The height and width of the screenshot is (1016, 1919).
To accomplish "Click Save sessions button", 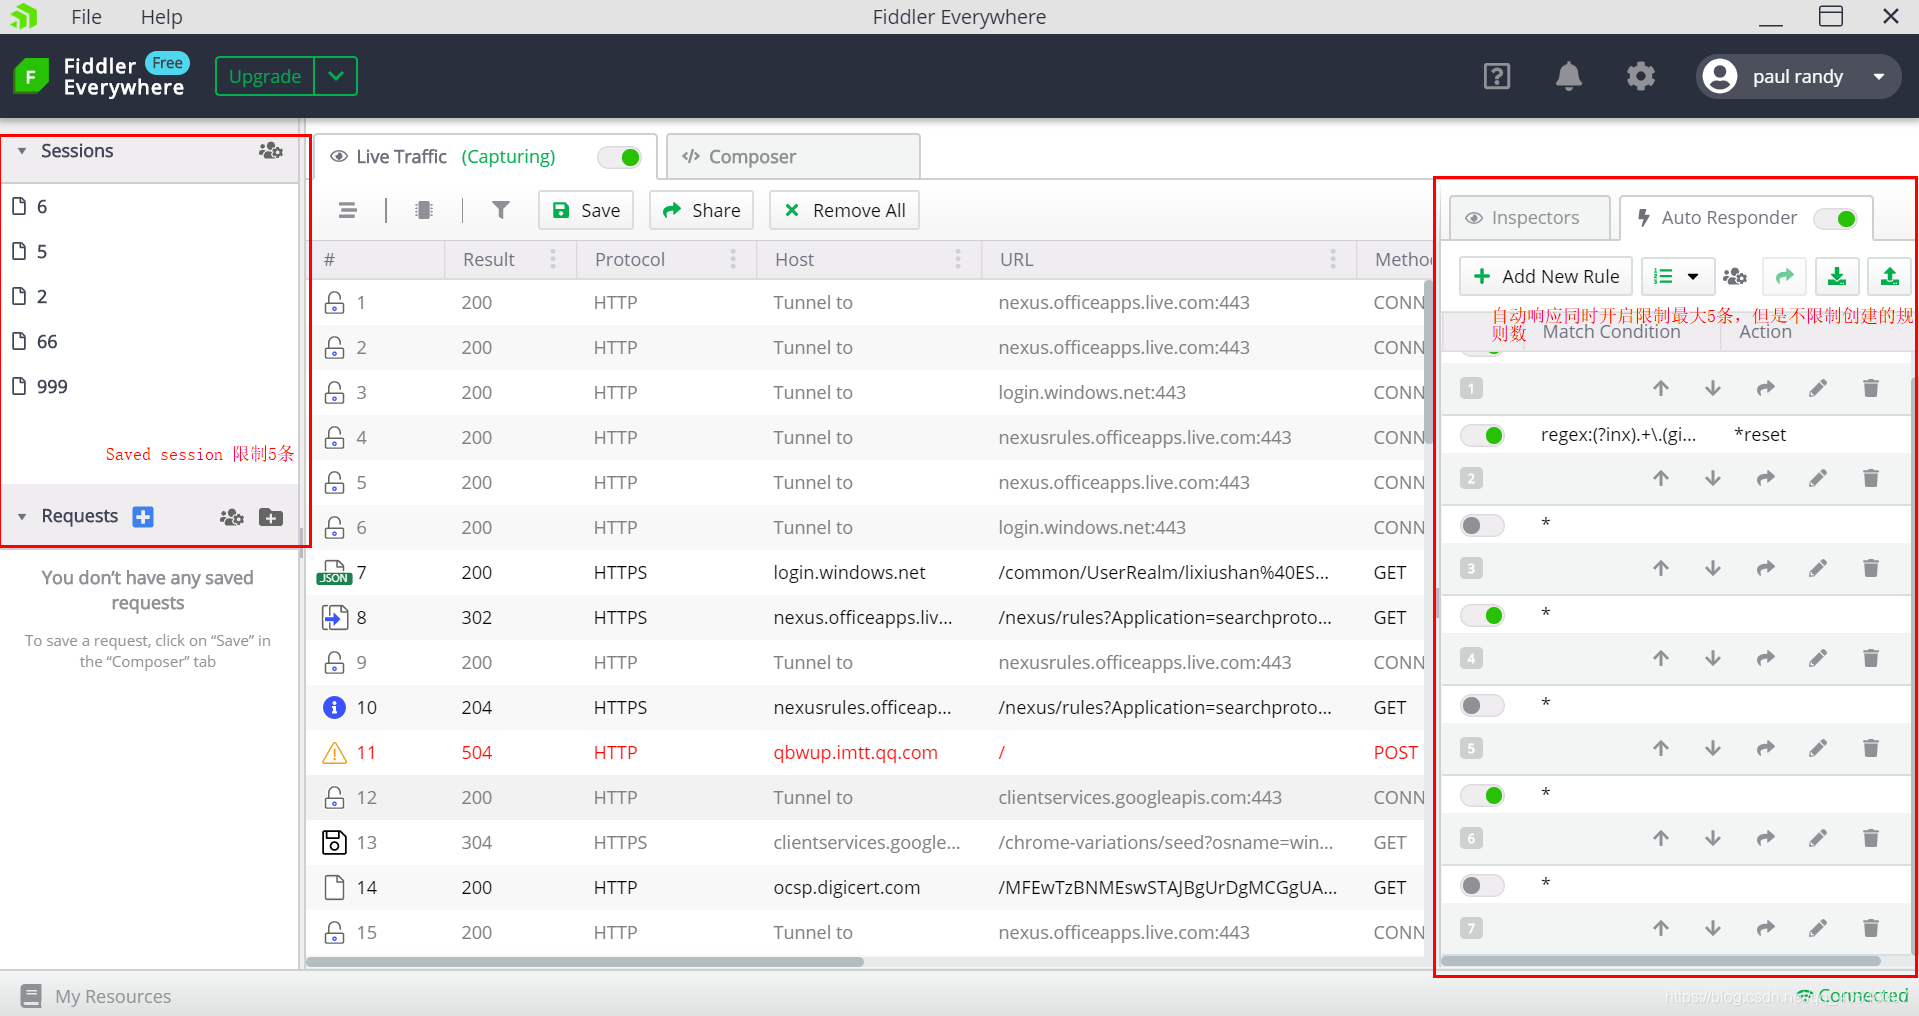I will tap(586, 210).
